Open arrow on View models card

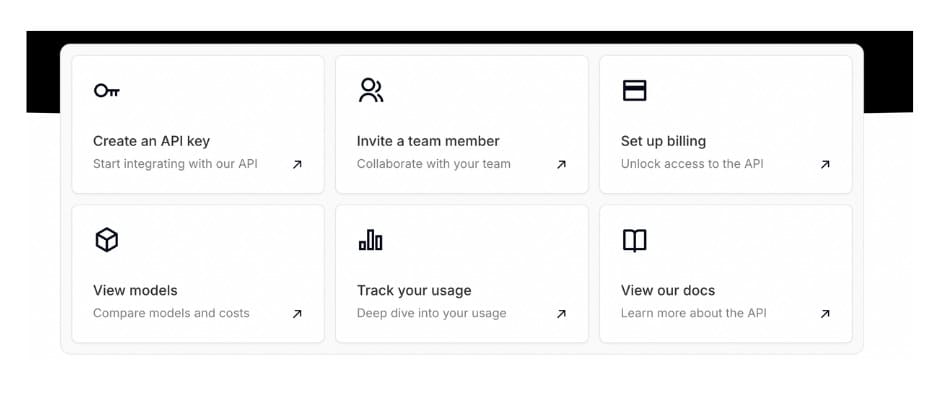297,314
